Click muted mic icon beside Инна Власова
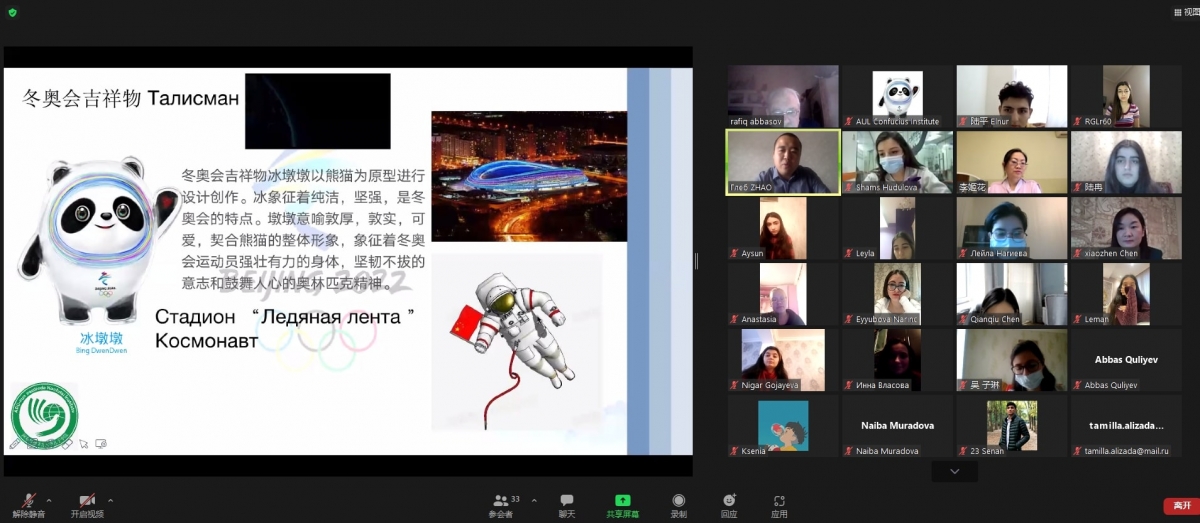Screen dimensions: 1200x523 coord(849,385)
